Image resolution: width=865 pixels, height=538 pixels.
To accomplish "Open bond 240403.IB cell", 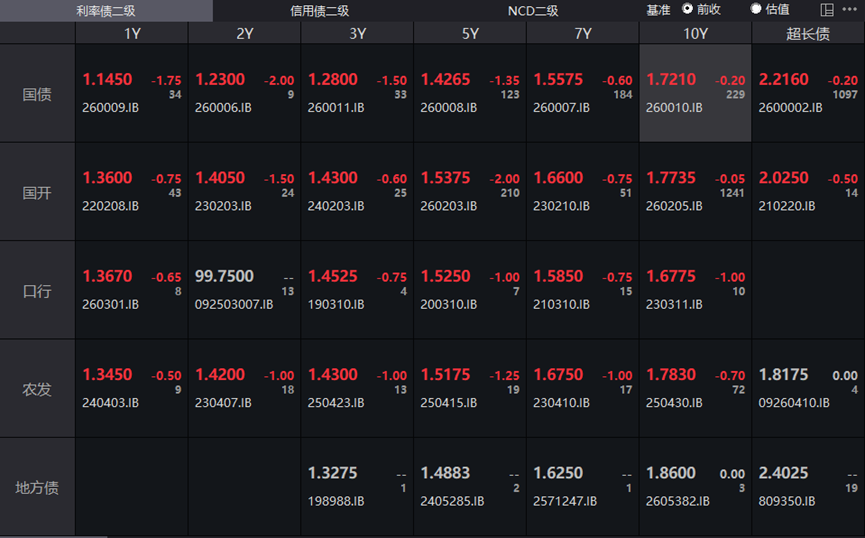I will 132,388.
